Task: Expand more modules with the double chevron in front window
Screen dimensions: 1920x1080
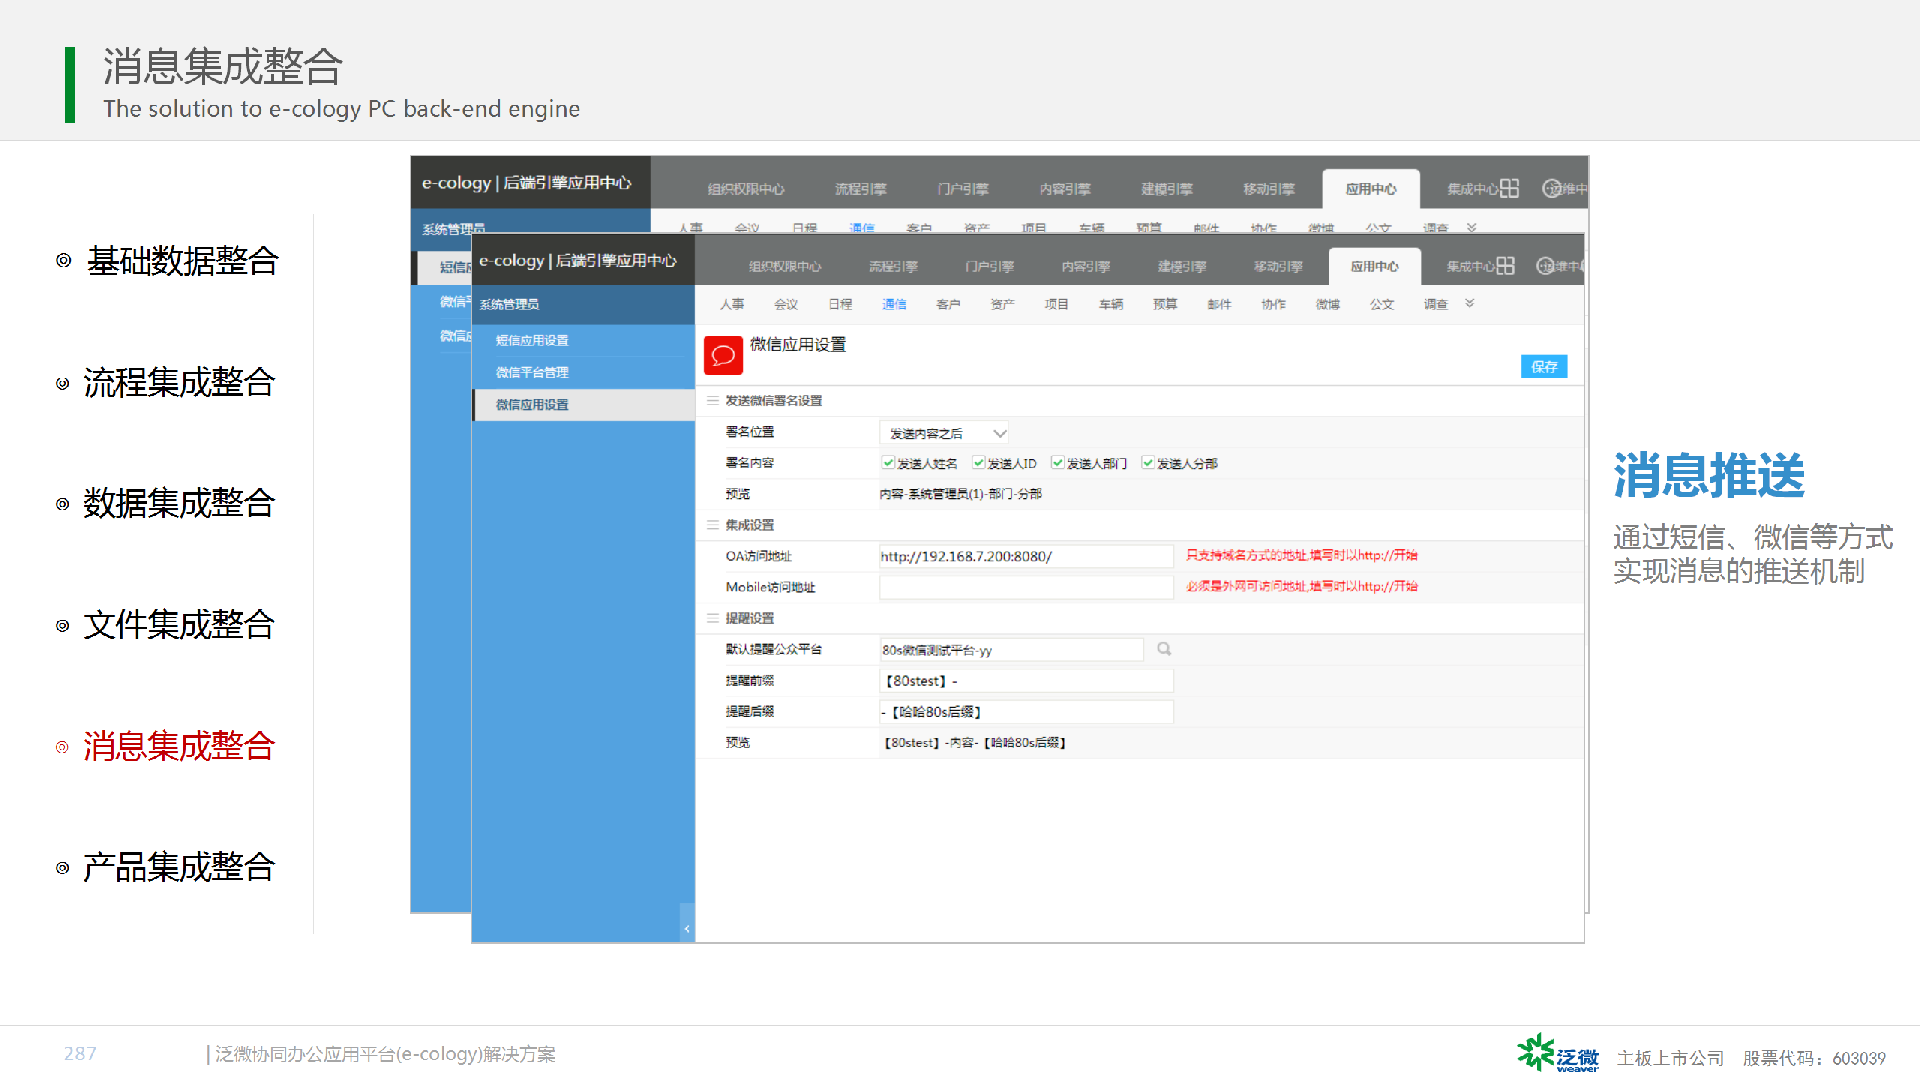Action: [1470, 303]
